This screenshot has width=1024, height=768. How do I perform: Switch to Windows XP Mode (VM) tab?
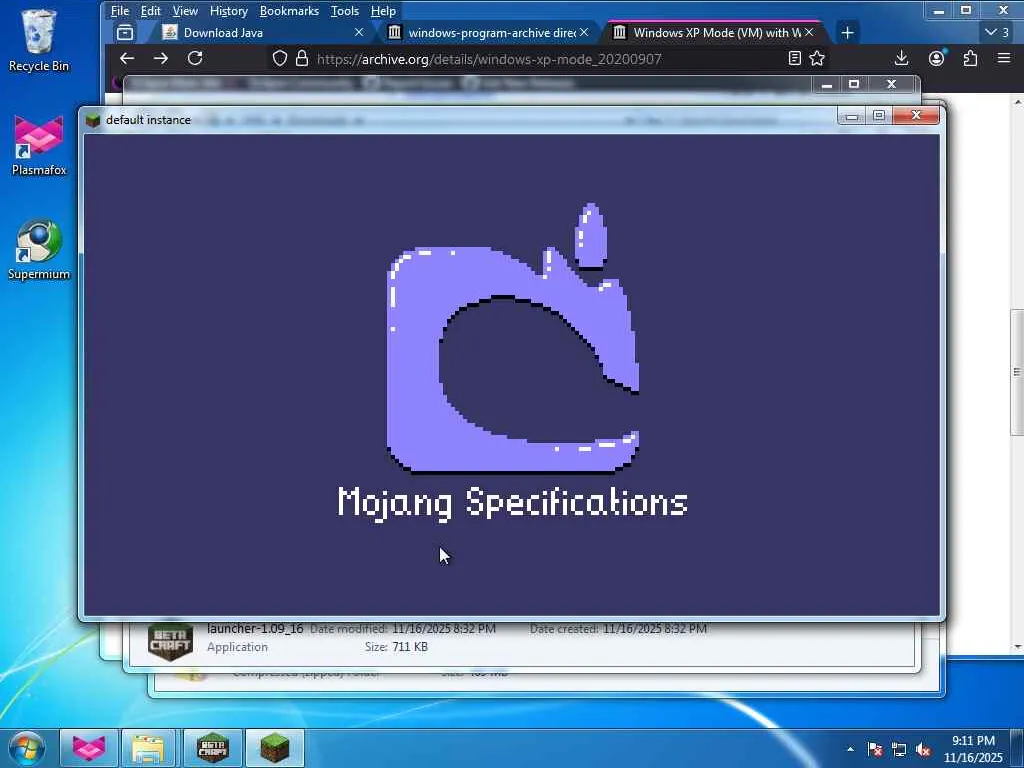click(716, 33)
